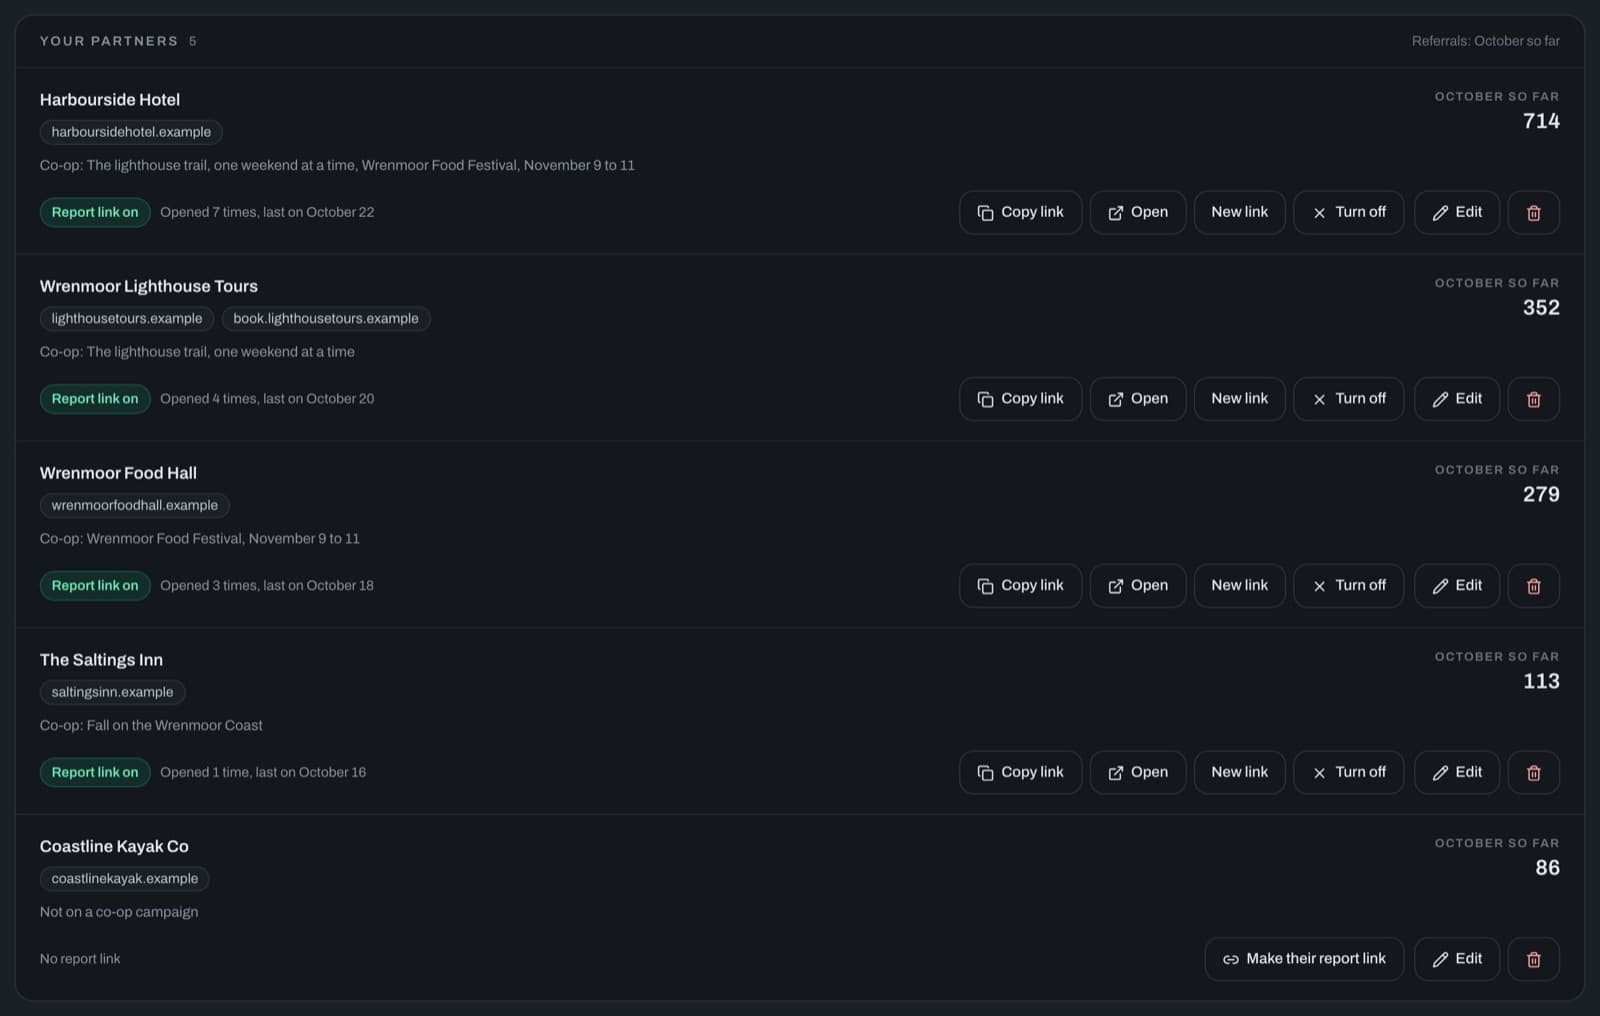Image resolution: width=1600 pixels, height=1016 pixels.
Task: Open The Saltings Inn report
Action: point(1138,772)
